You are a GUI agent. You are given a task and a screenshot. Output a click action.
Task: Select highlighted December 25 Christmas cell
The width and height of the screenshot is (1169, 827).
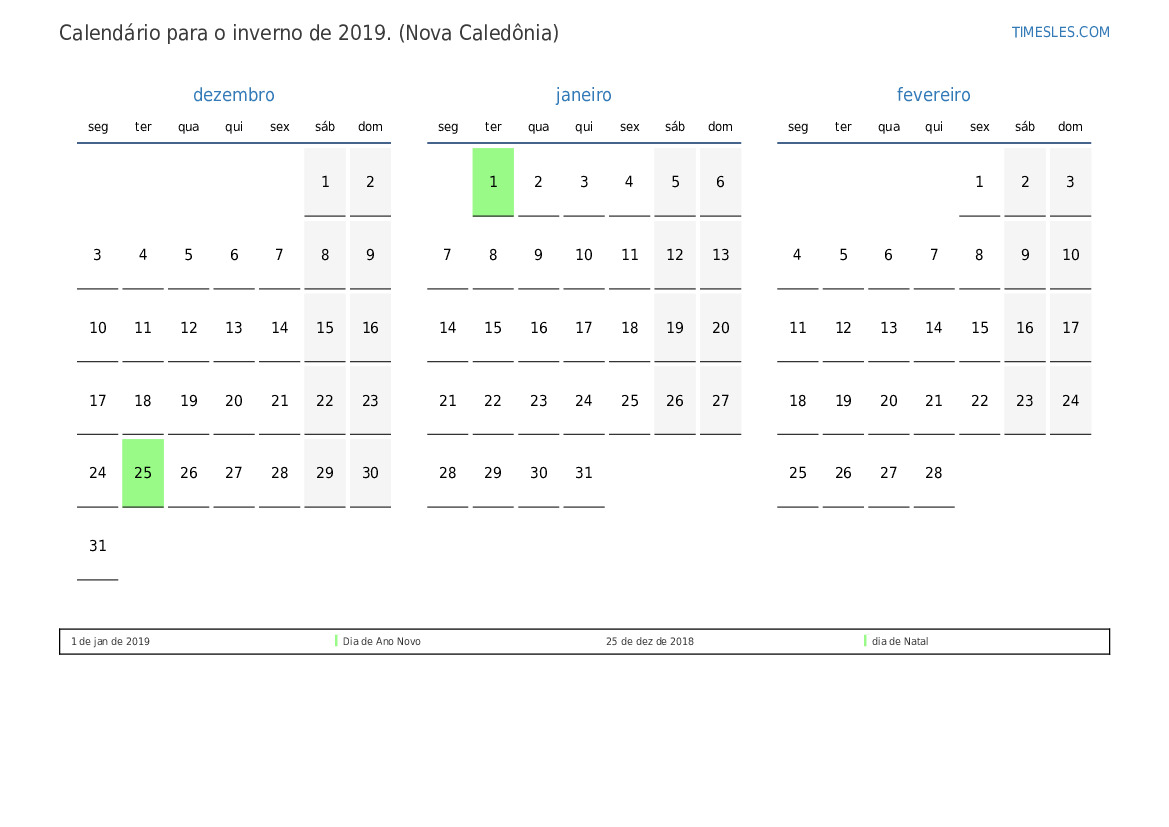[142, 473]
